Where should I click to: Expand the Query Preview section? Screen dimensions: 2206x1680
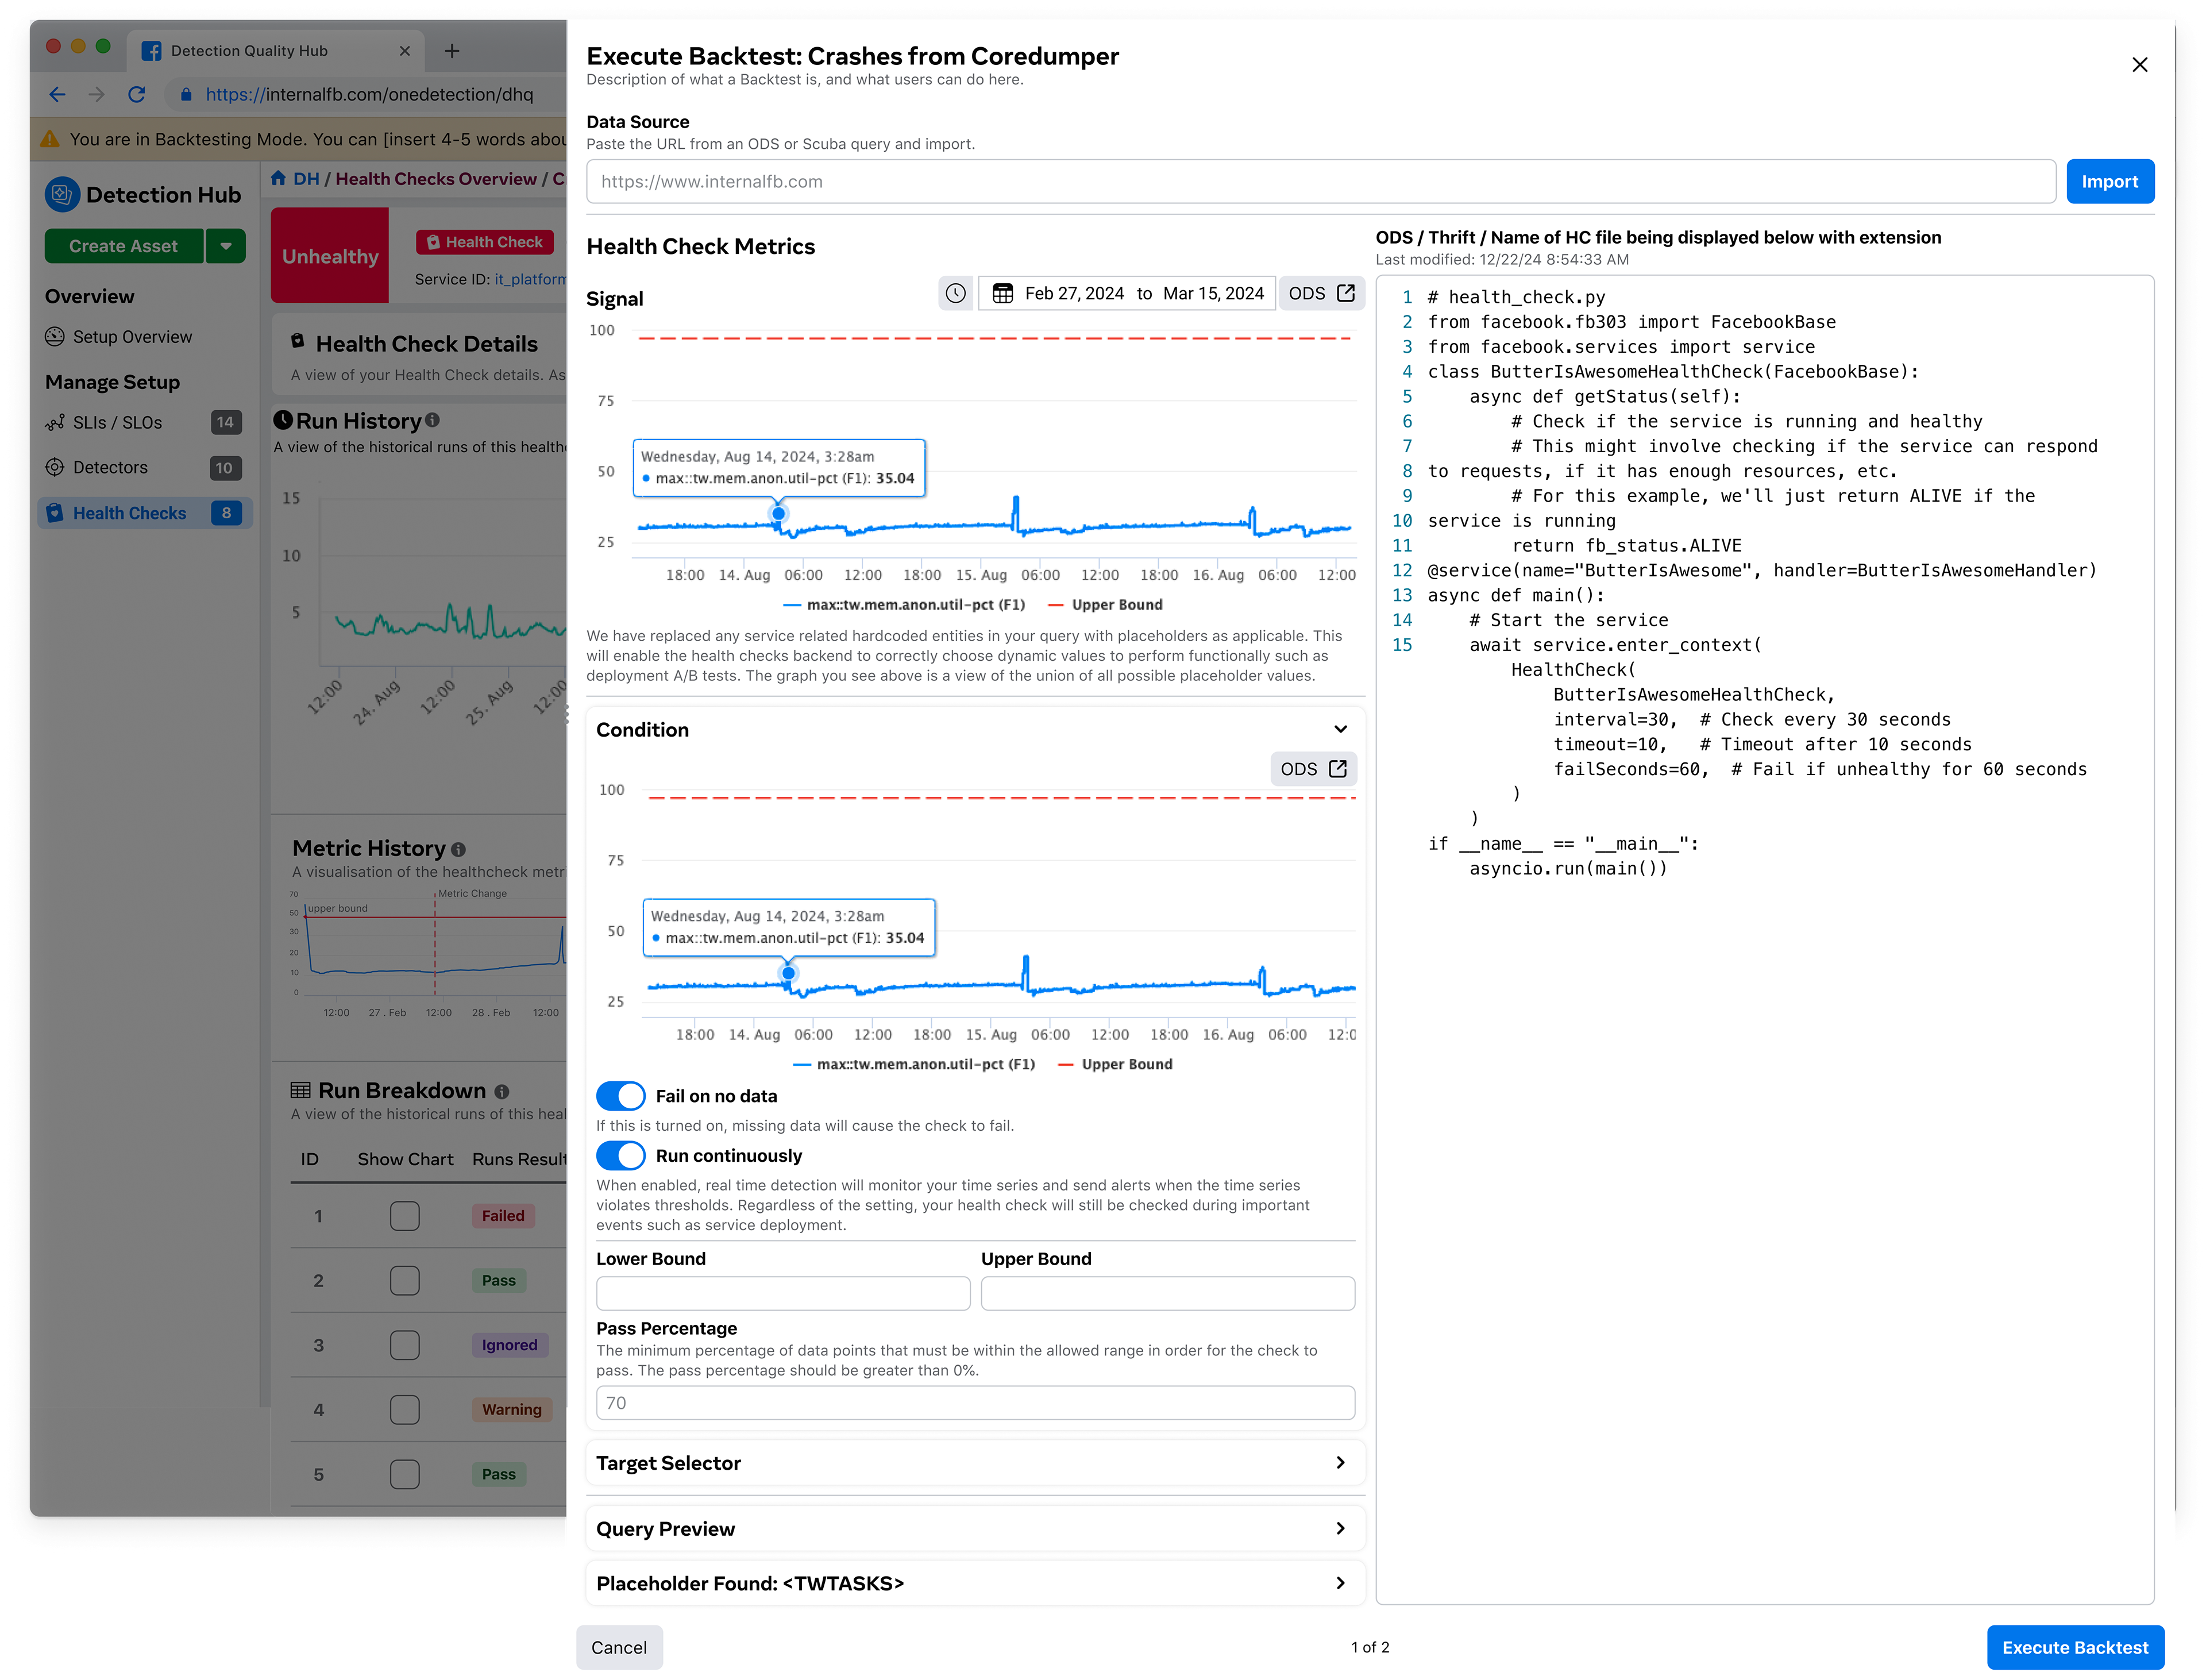pyautogui.click(x=975, y=1529)
